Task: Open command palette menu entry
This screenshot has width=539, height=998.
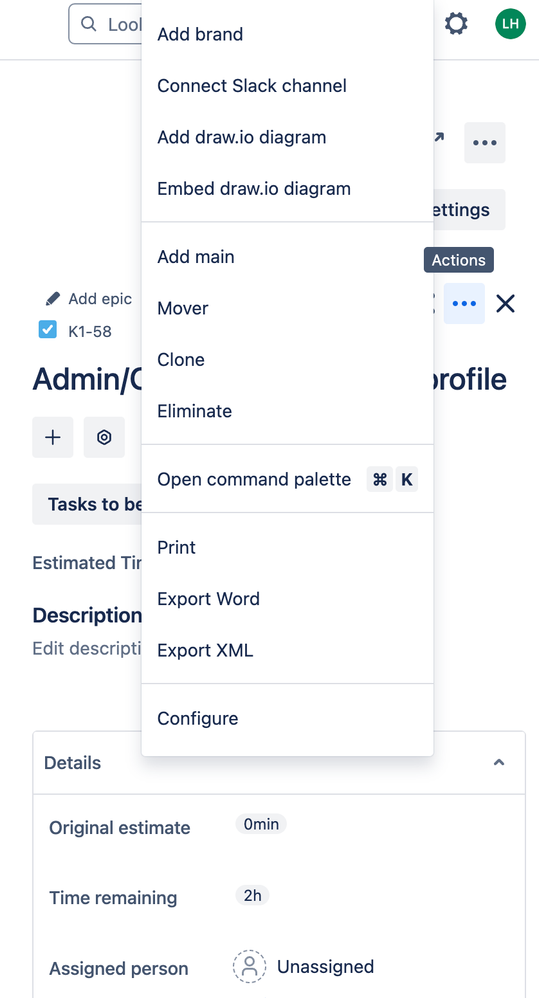Action: click(x=288, y=479)
